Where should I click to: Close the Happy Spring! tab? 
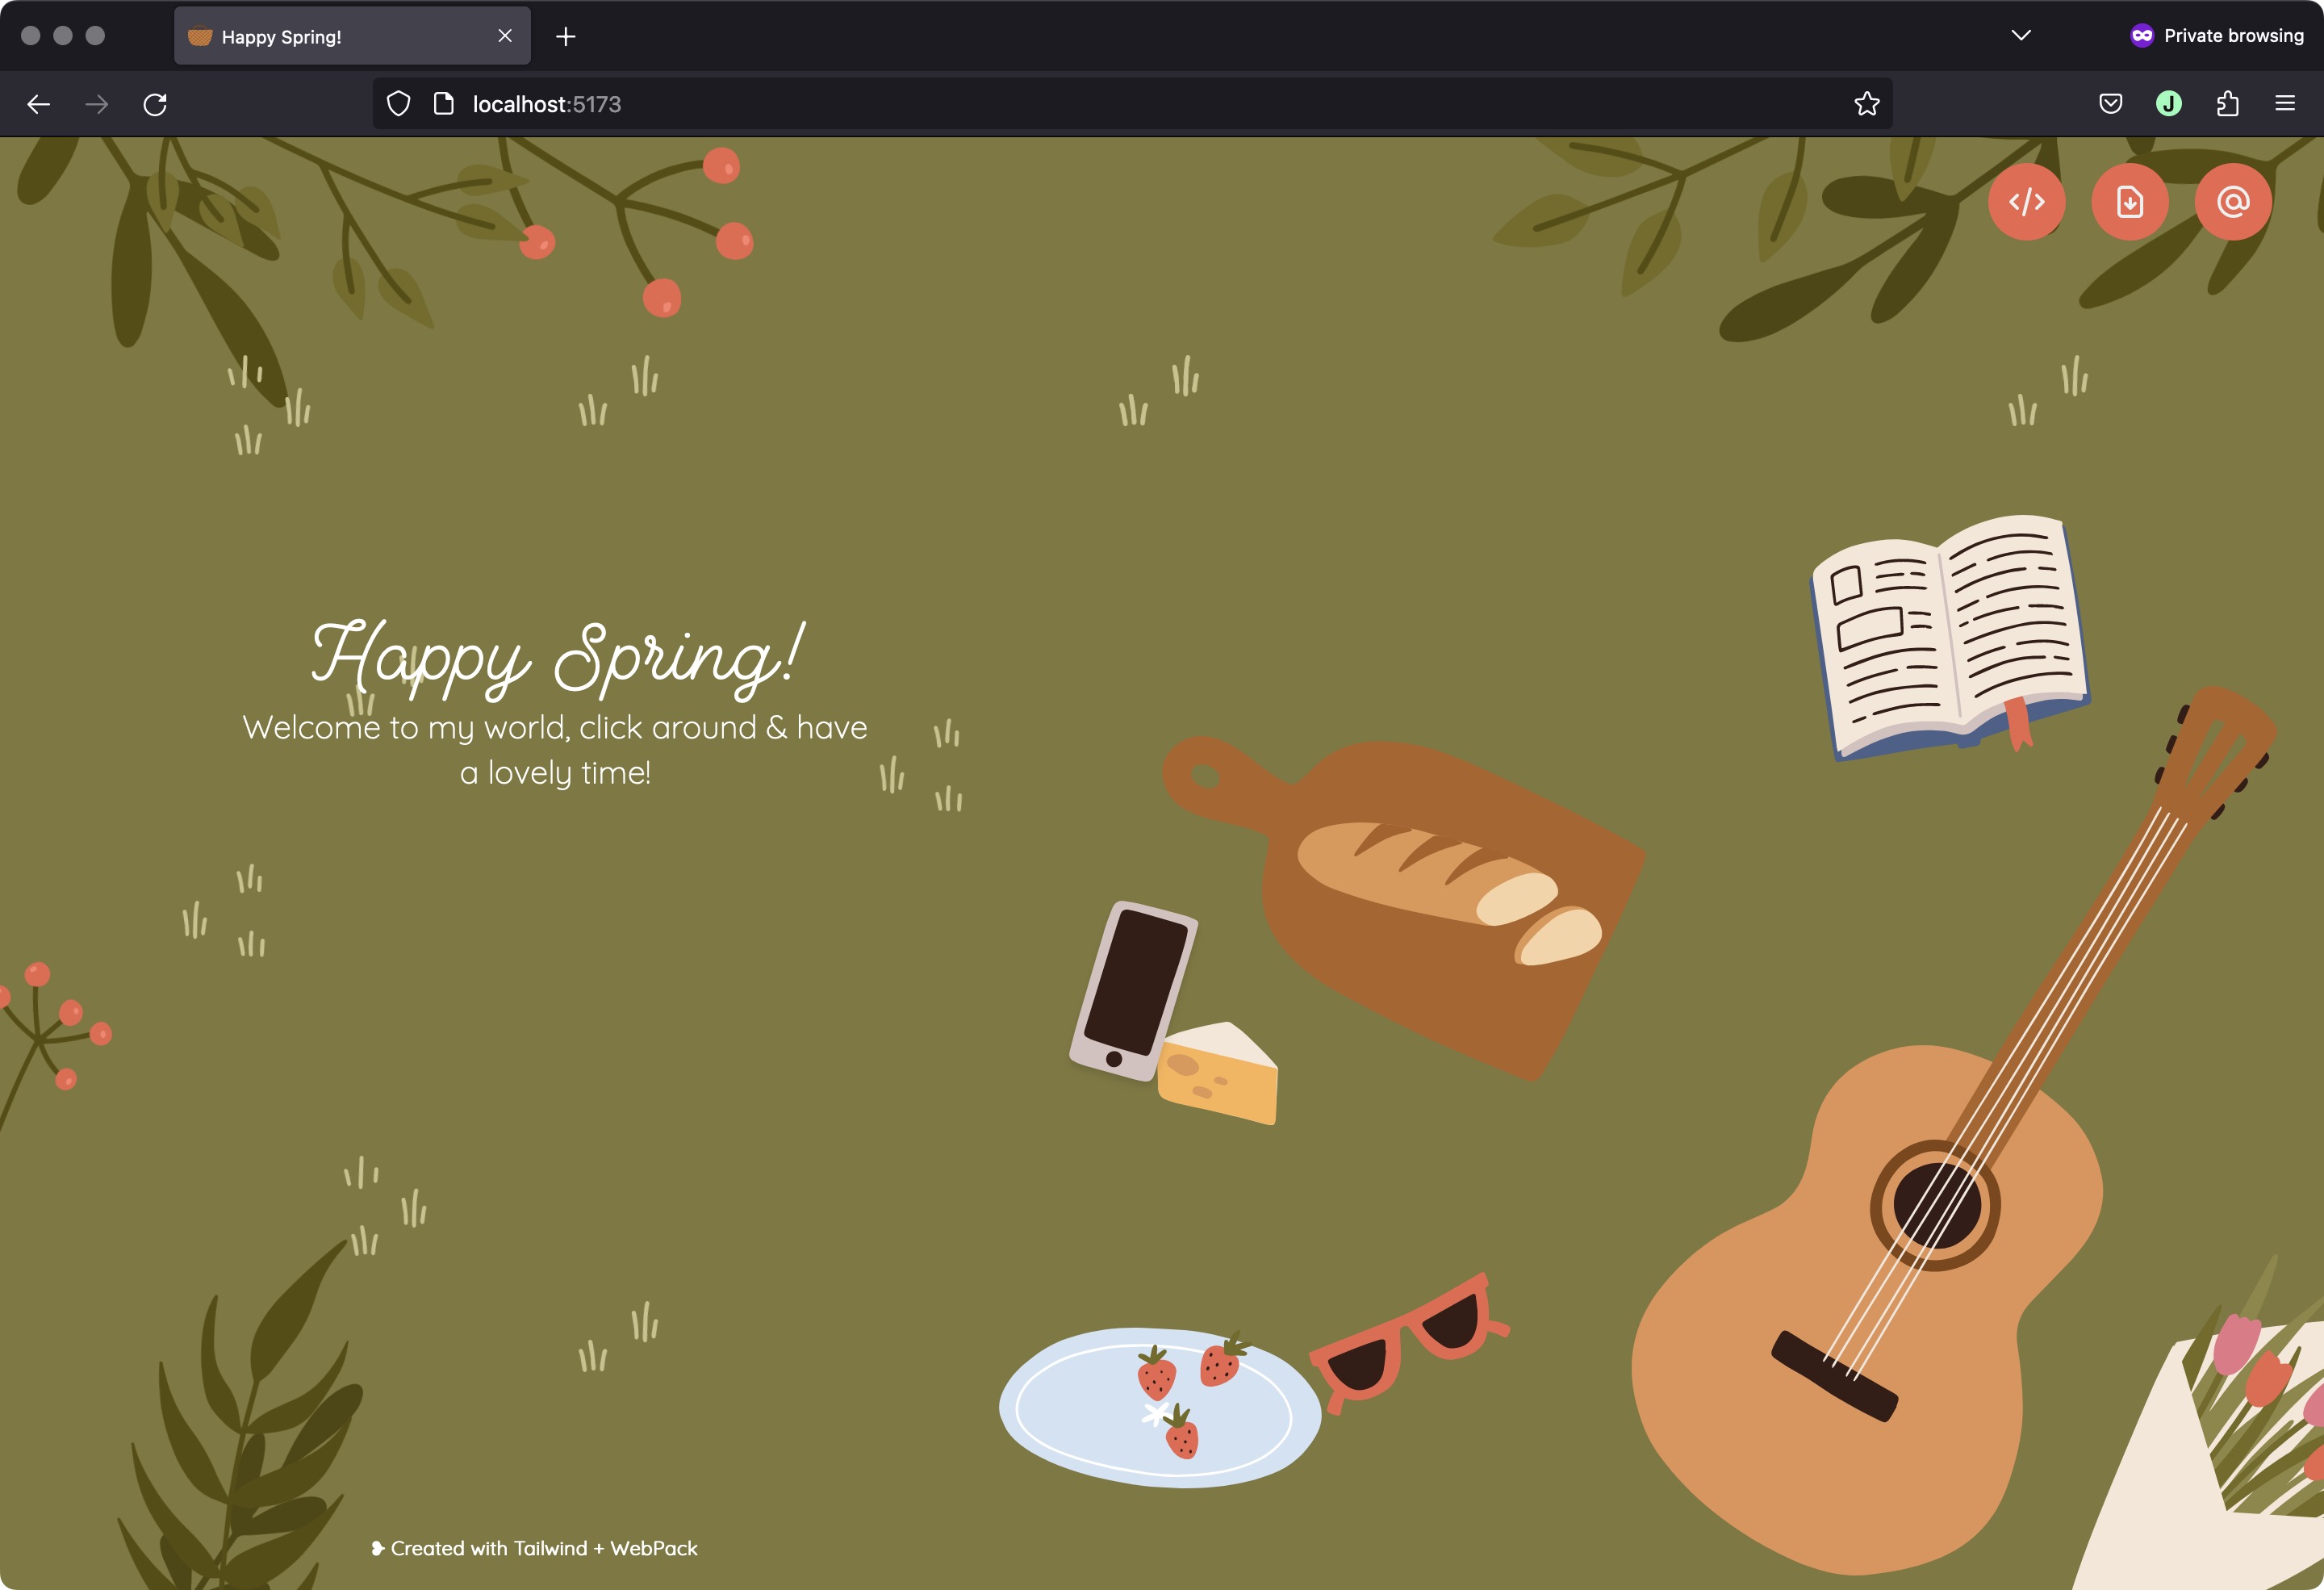(505, 36)
